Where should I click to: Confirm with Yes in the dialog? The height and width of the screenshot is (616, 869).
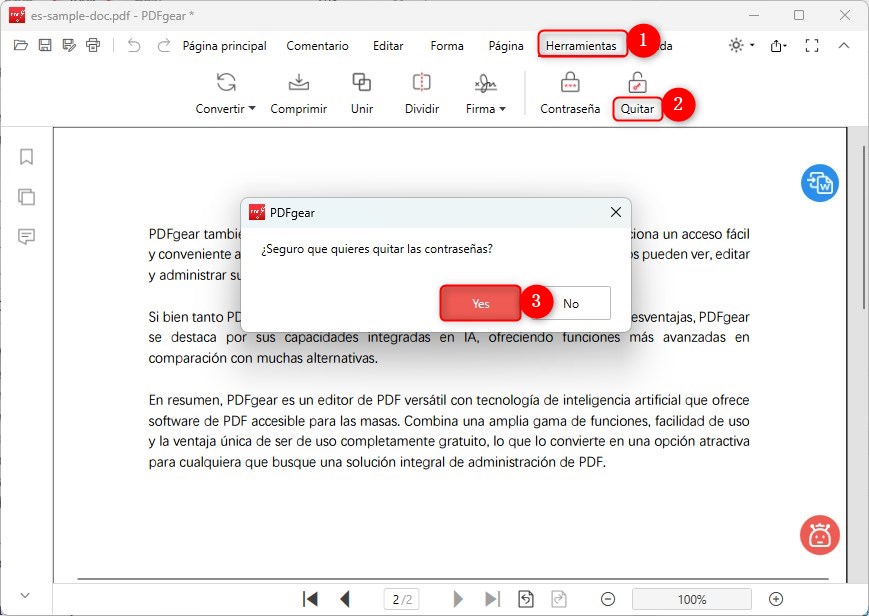tap(480, 303)
